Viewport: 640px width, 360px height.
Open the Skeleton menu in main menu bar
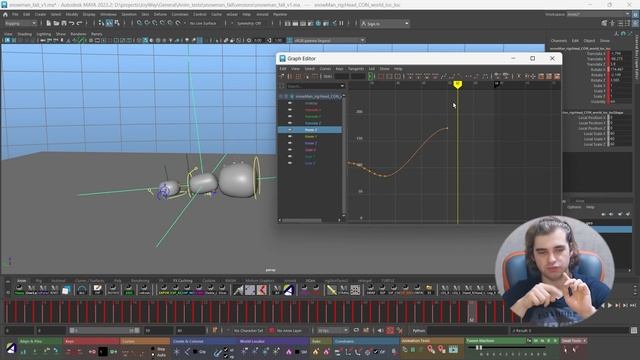tap(129, 14)
